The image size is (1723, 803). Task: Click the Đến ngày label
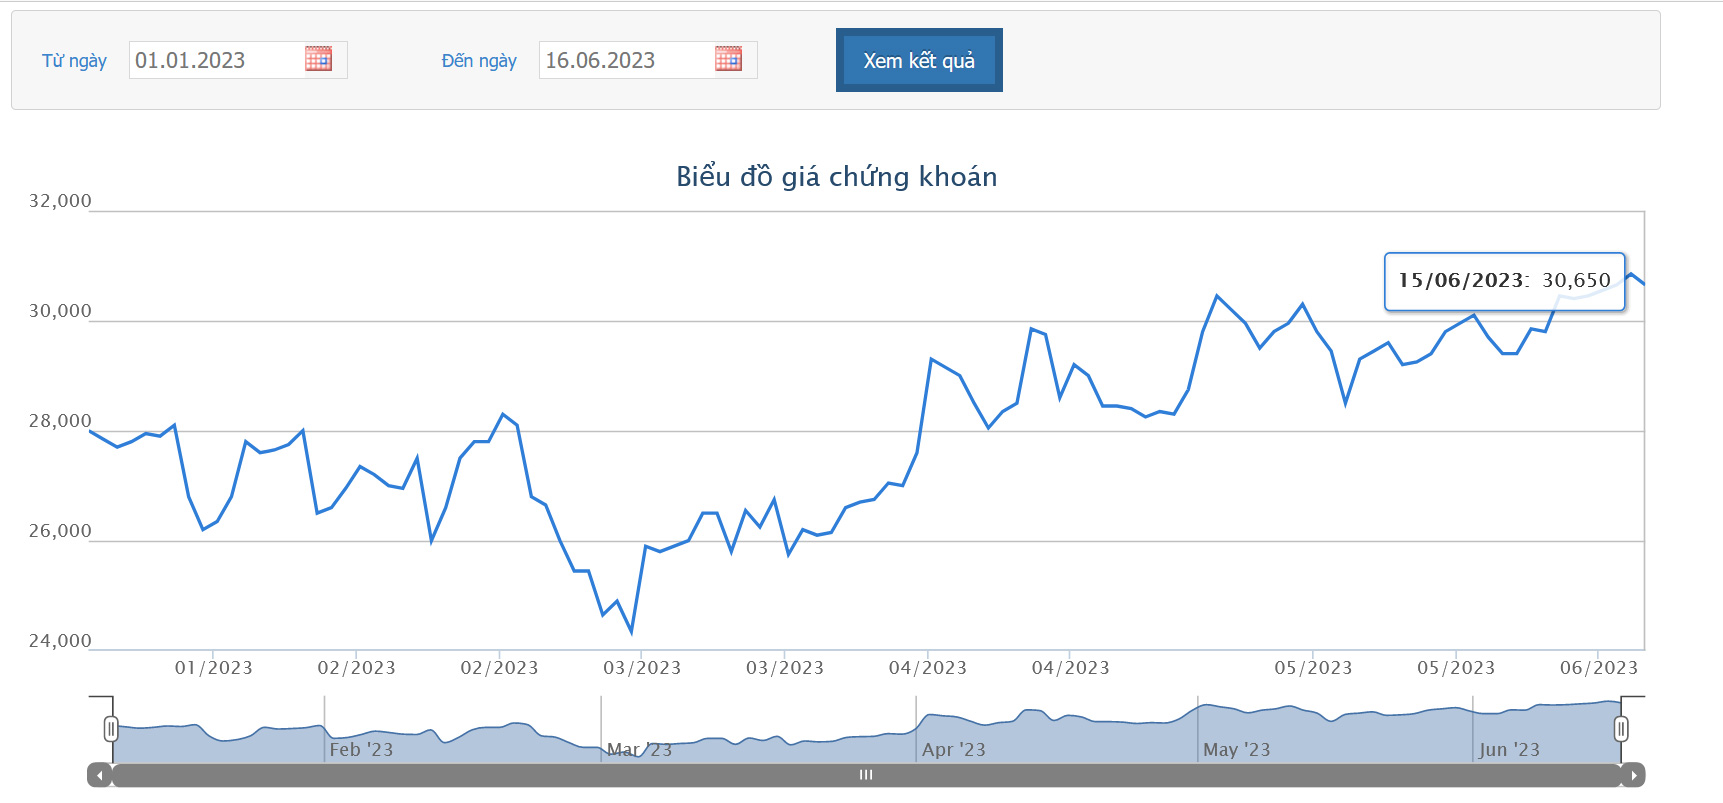pos(479,61)
